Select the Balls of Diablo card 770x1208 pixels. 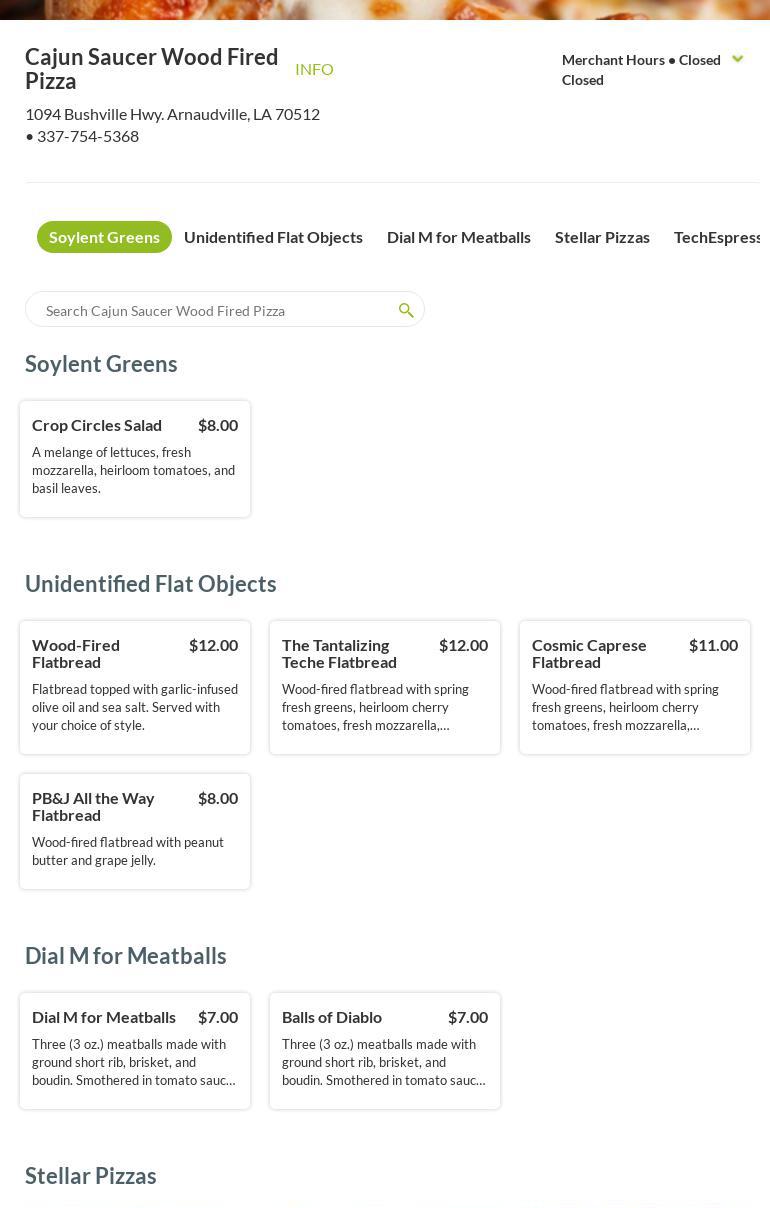tap(385, 1051)
